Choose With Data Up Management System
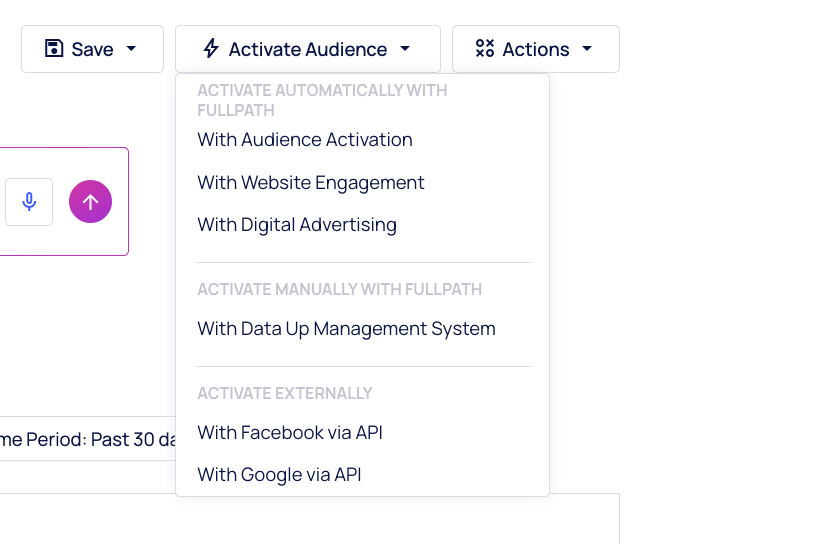830x544 pixels. (x=346, y=329)
